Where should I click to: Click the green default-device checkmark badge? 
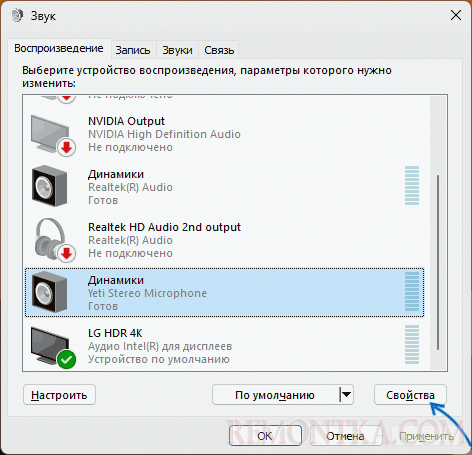(x=67, y=360)
